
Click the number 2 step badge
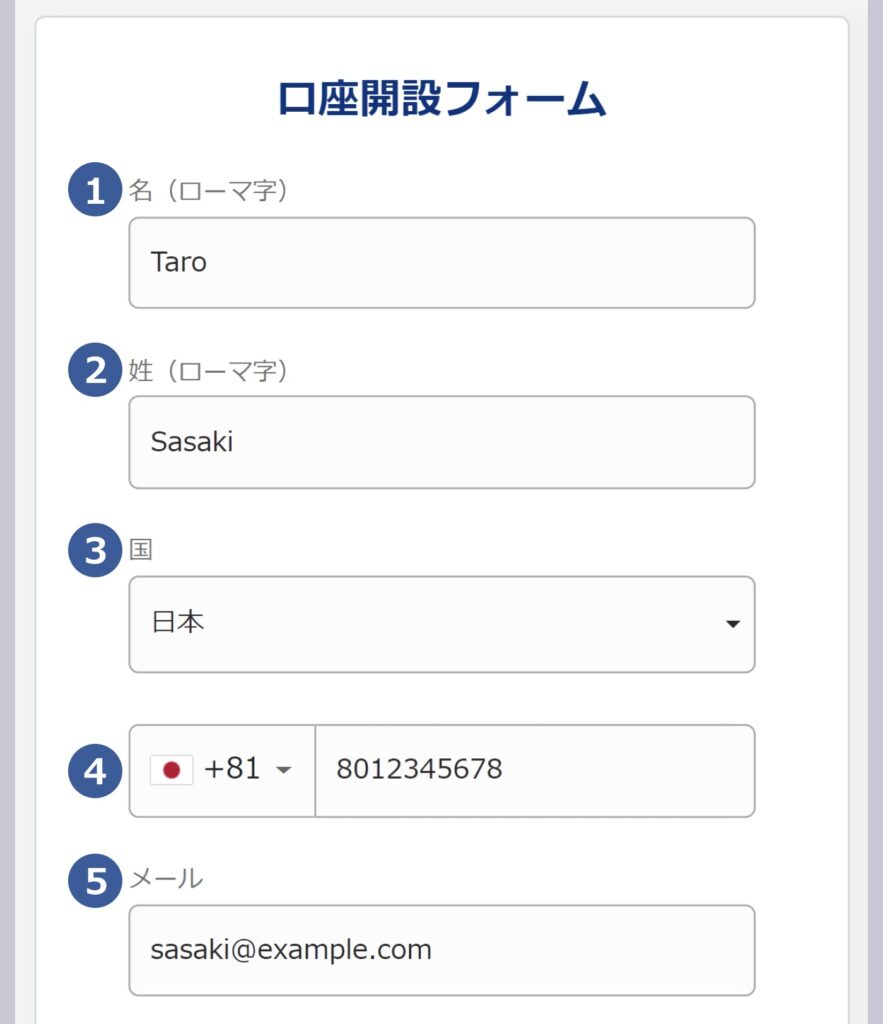[x=95, y=370]
